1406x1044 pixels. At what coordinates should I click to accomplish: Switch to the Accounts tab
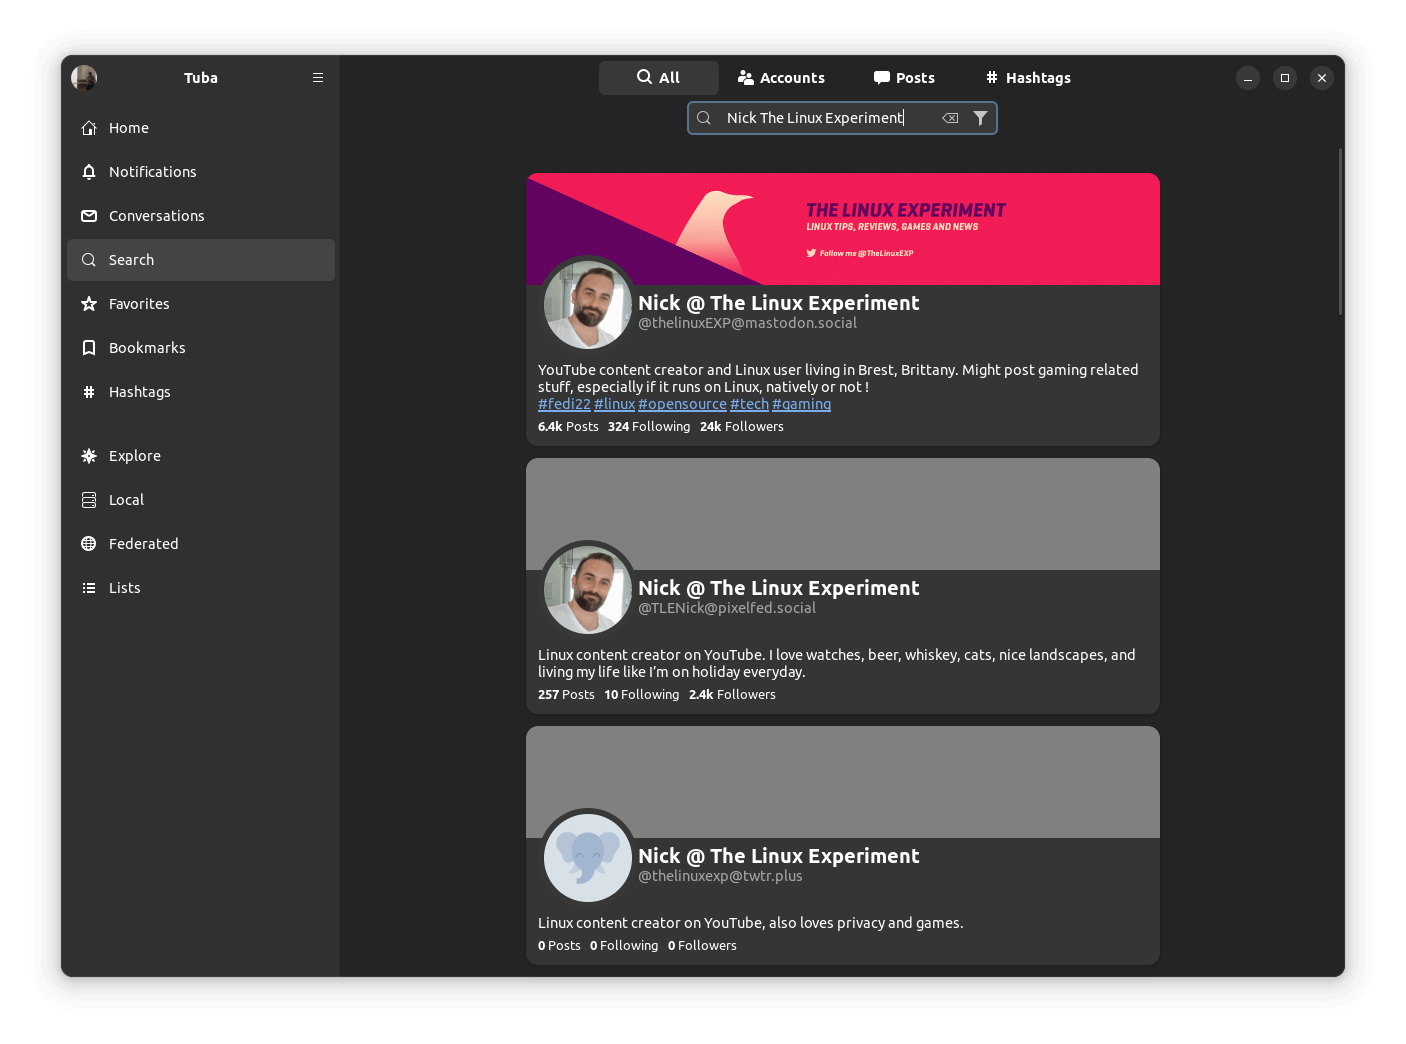coord(782,77)
